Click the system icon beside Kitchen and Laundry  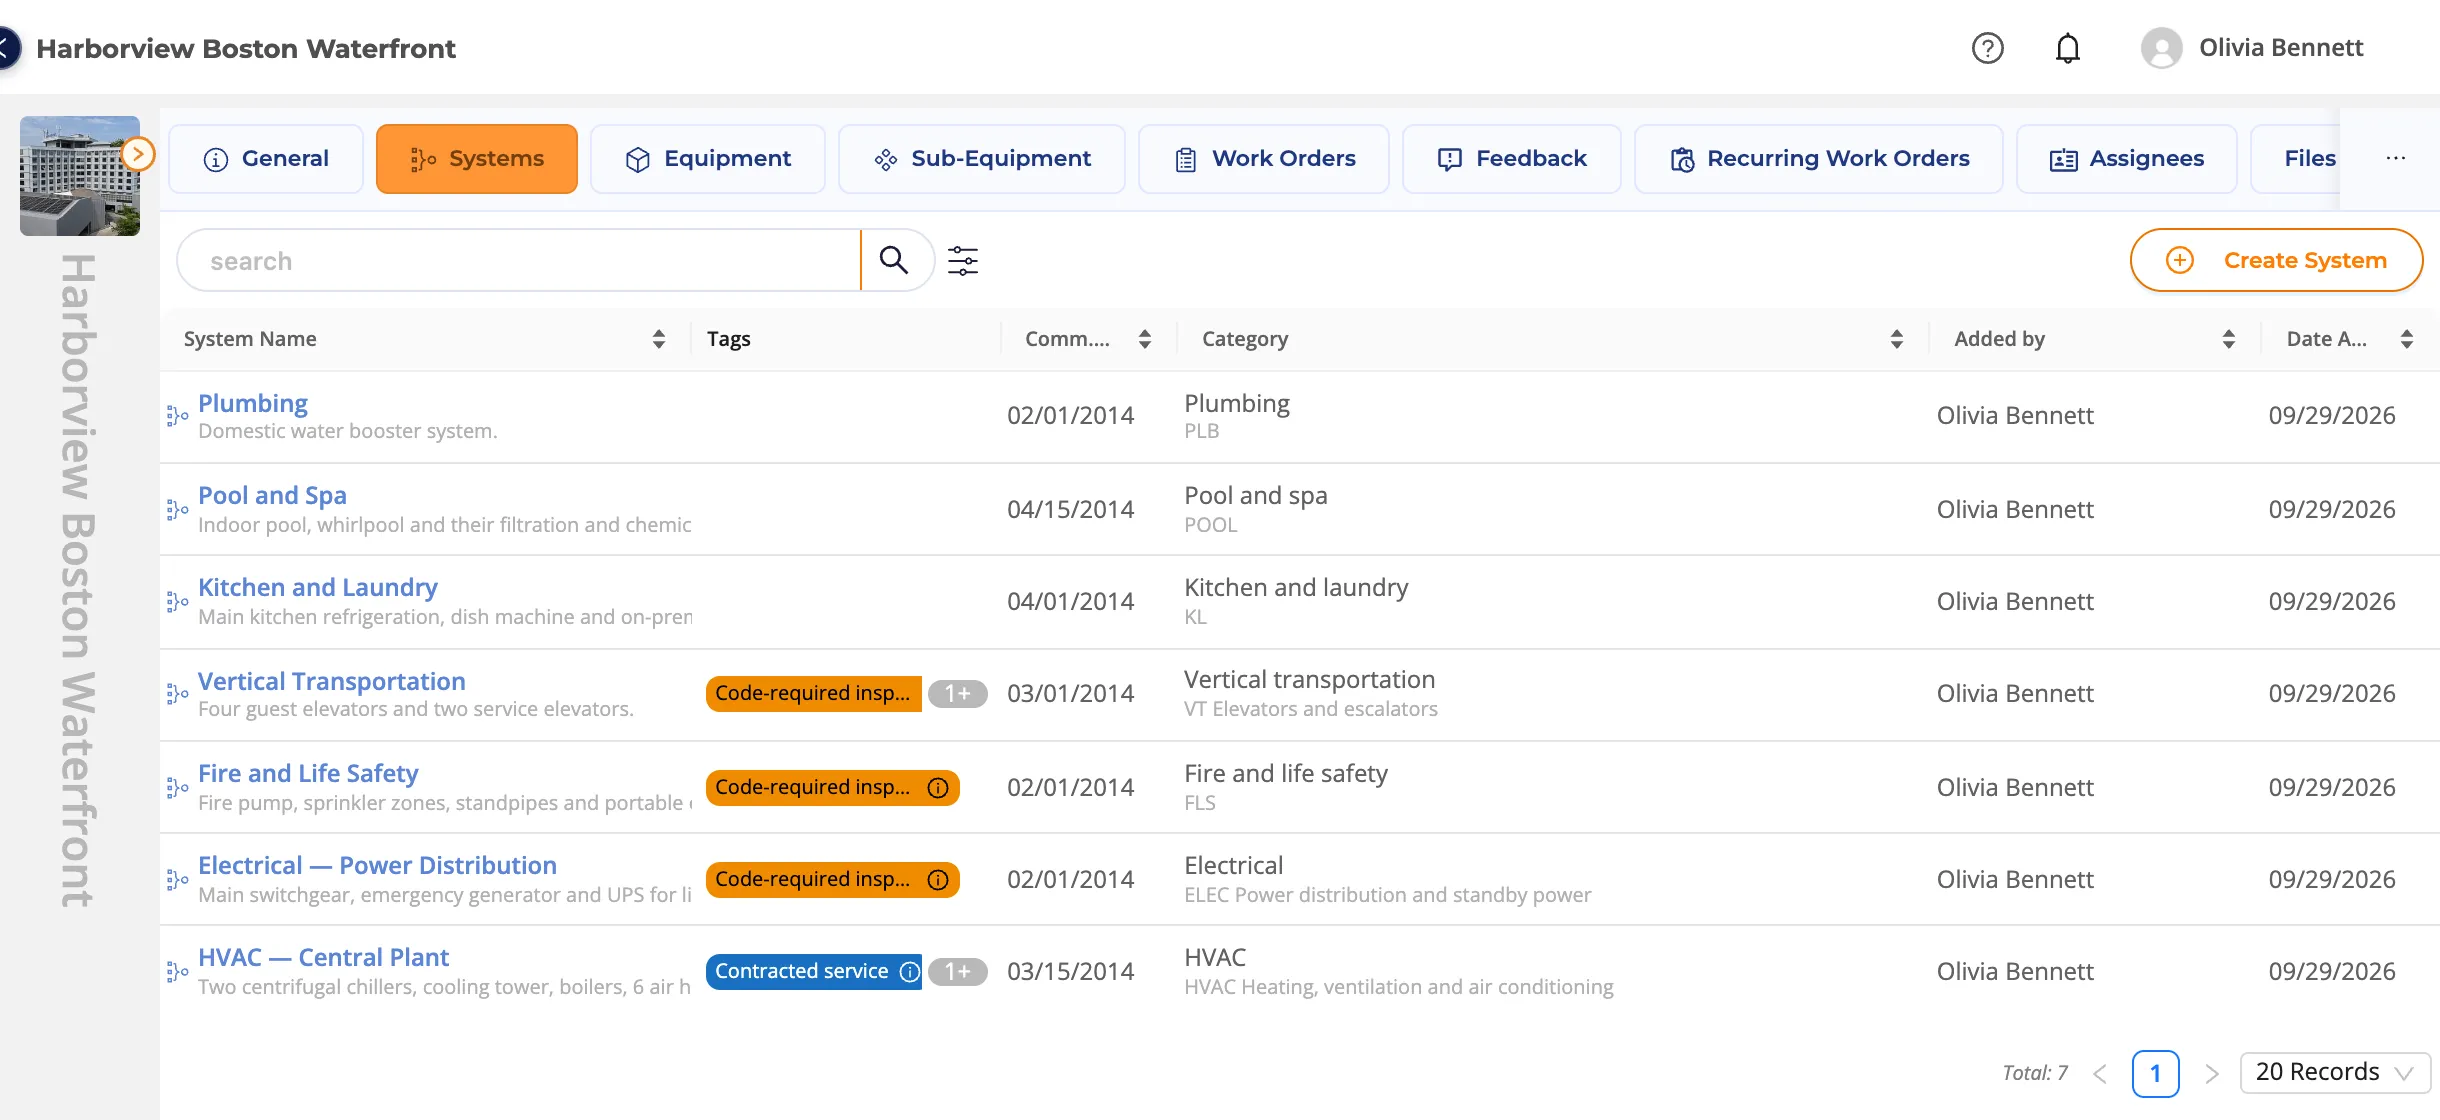pos(177,602)
